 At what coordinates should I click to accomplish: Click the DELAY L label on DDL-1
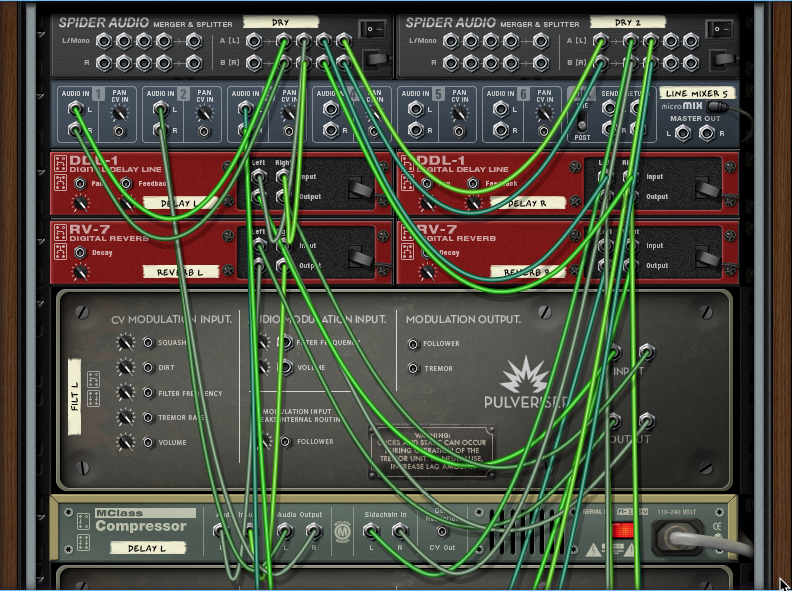tap(181, 203)
